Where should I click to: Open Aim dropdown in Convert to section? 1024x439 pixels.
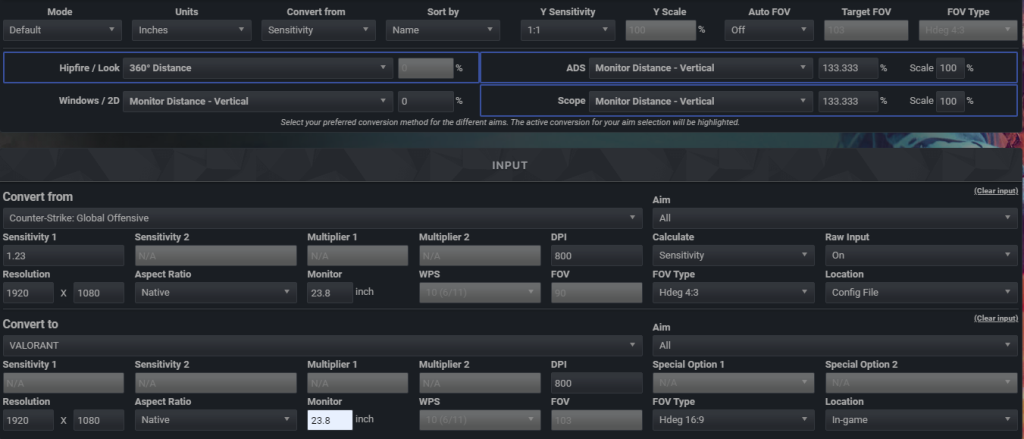click(x=835, y=346)
